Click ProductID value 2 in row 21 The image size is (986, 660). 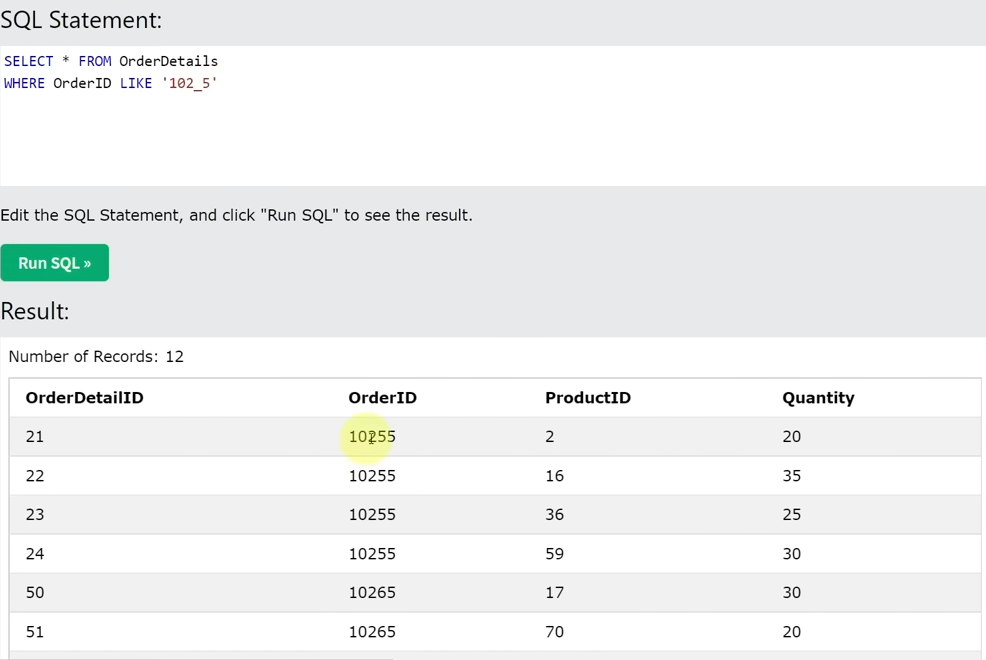[x=550, y=437]
